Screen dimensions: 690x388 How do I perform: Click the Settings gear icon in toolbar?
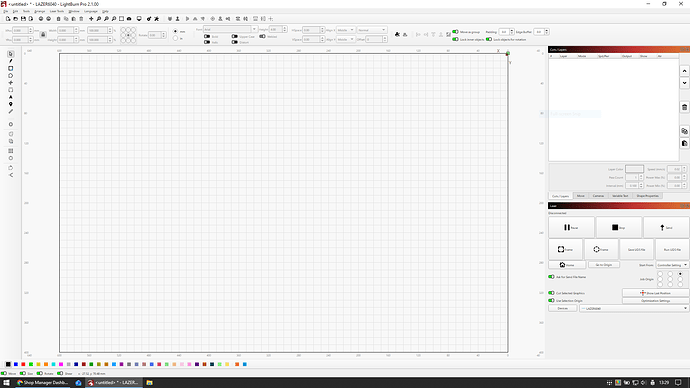(x=149, y=19)
